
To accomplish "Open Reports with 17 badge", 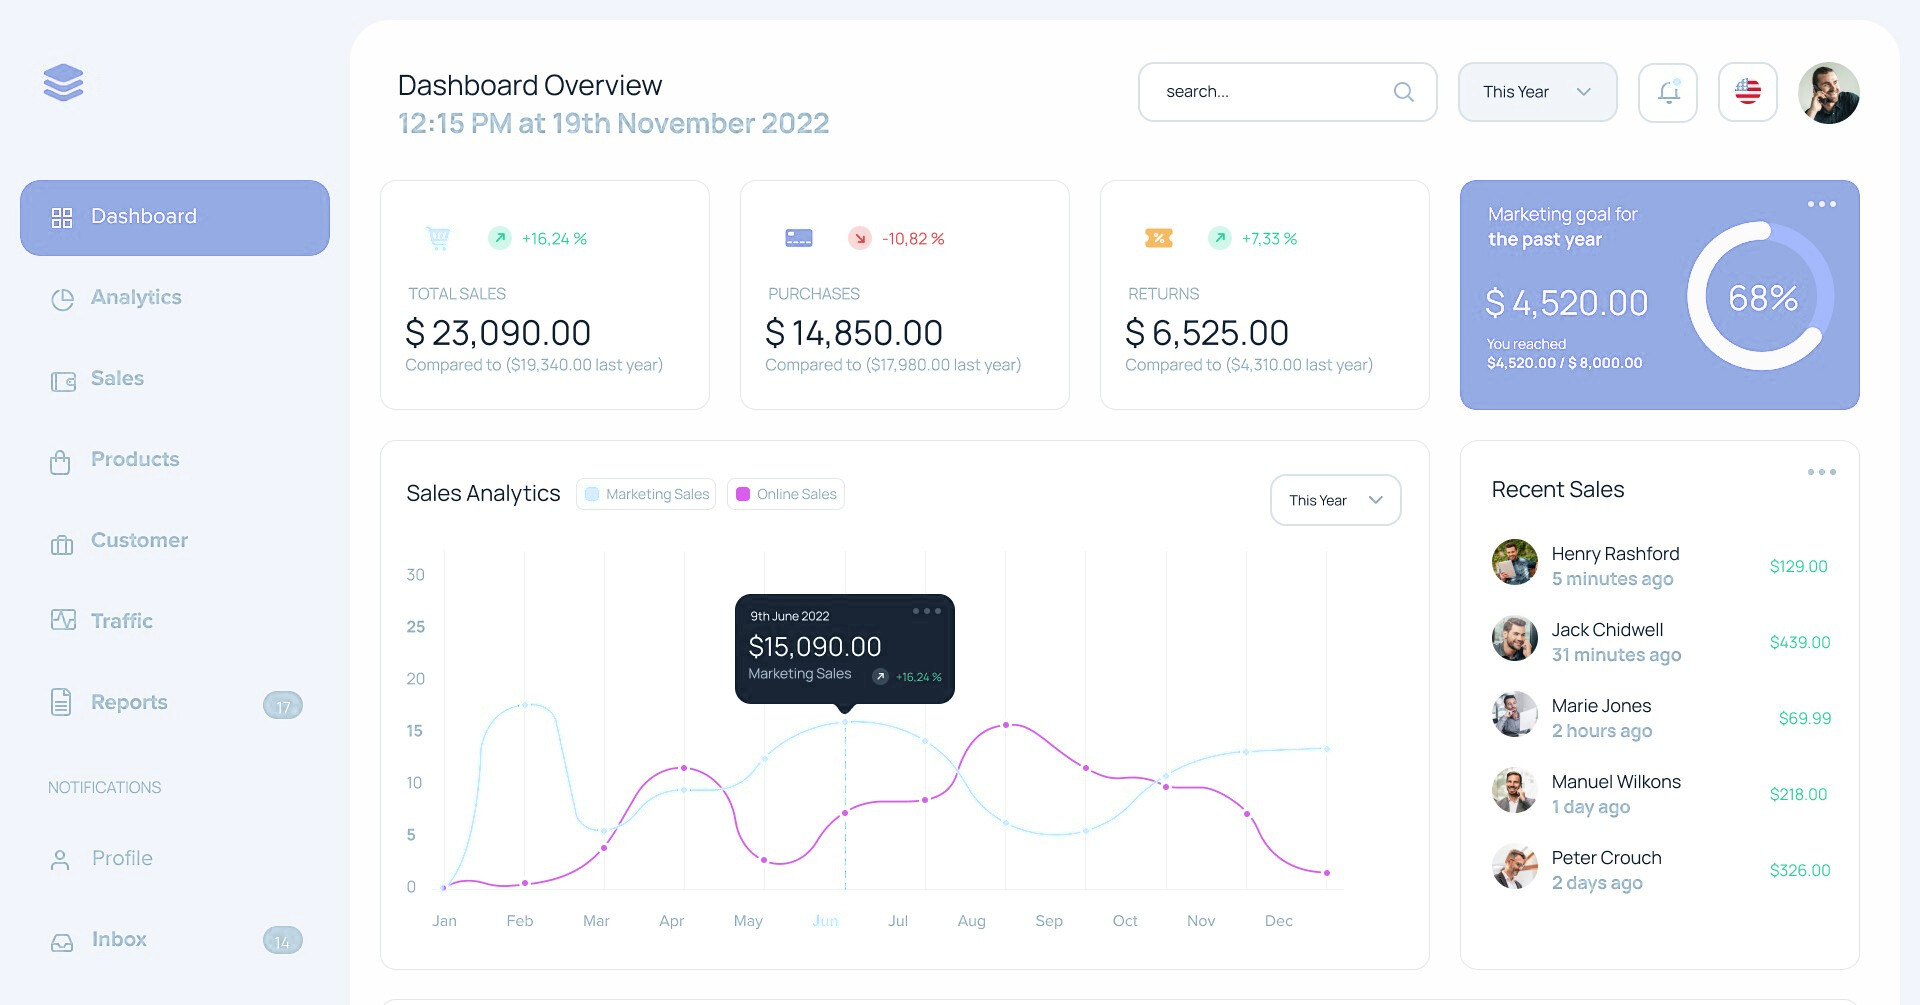I will coord(129,703).
